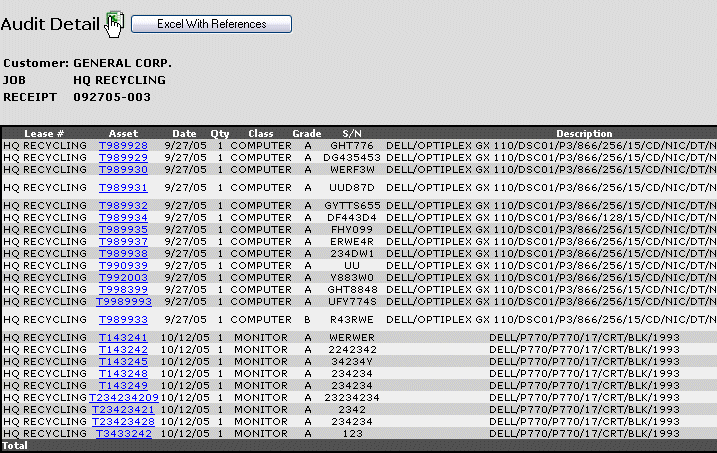Open asset link T998399
This screenshot has width=717, height=453.
point(123,290)
